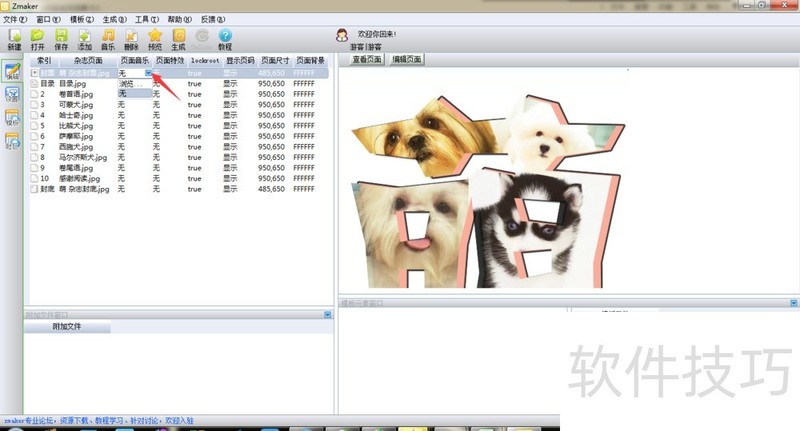Open the 页面音乐 dropdown arrow in first row
This screenshot has width=800, height=431.
click(x=148, y=73)
